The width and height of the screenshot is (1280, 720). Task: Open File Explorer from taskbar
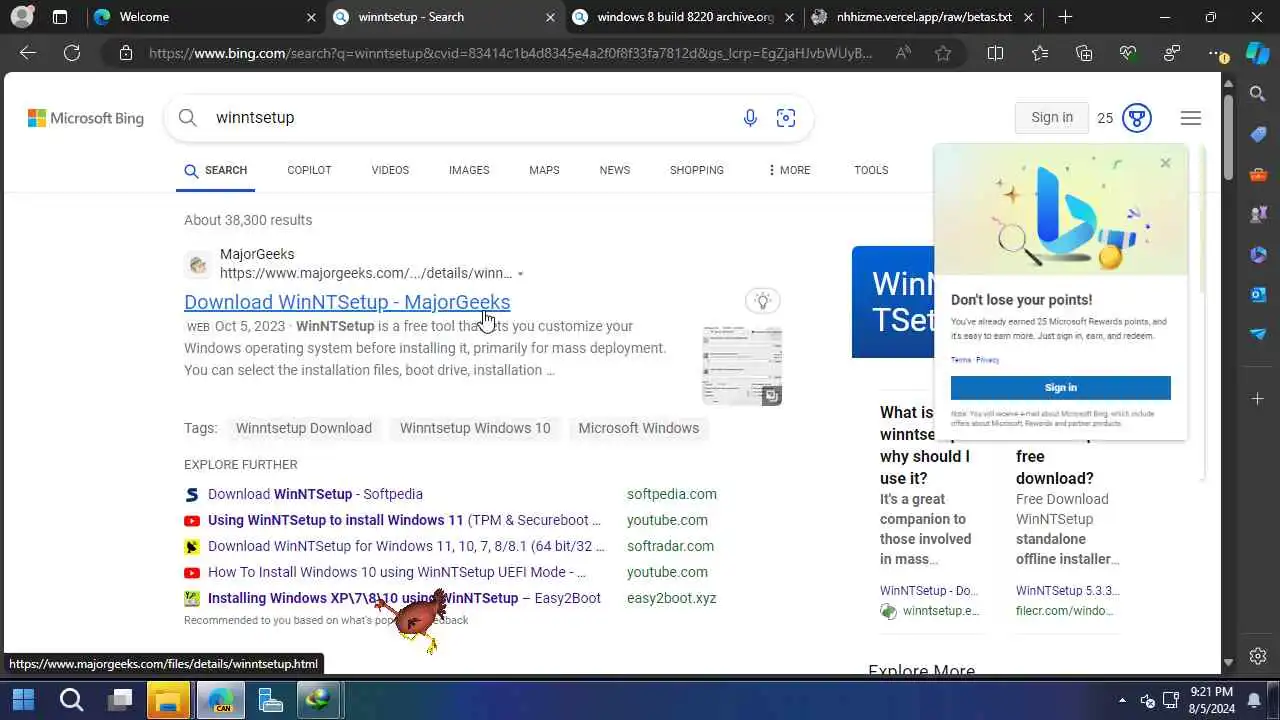click(x=169, y=699)
